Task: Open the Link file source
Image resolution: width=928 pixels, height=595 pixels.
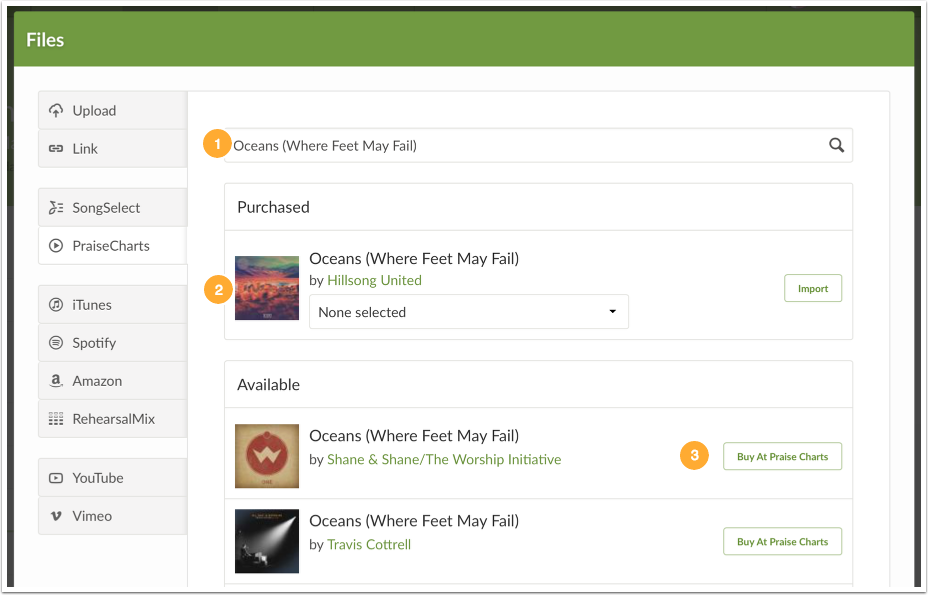Action: pos(85,147)
